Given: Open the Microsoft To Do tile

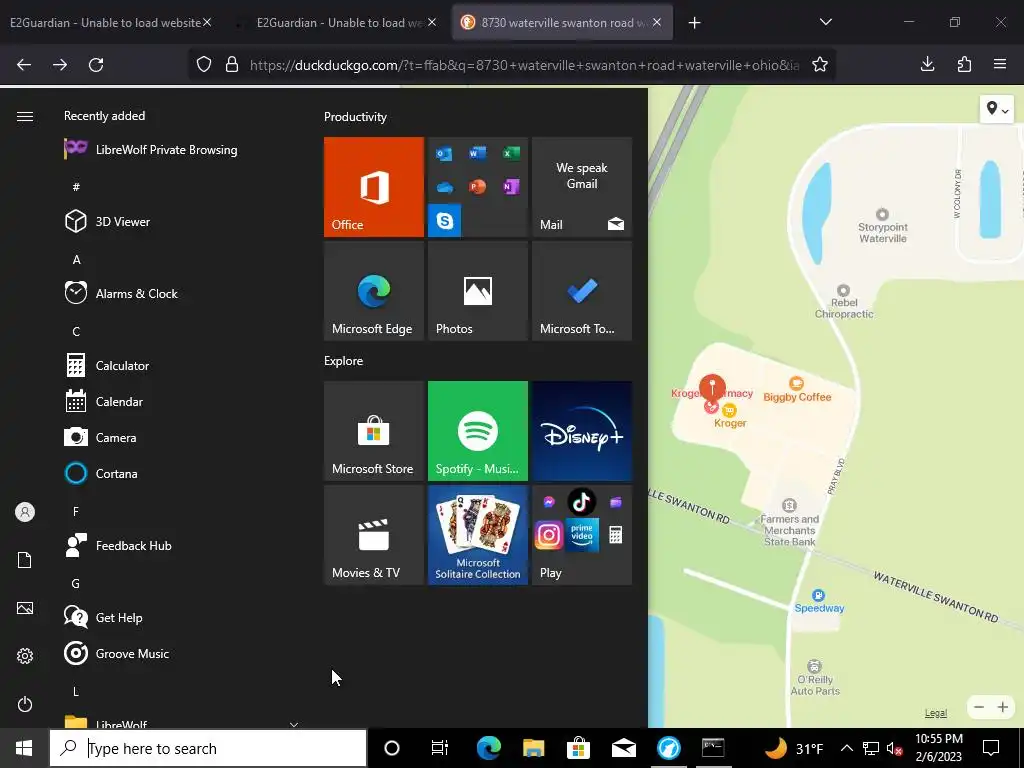Looking at the screenshot, I should click(582, 291).
